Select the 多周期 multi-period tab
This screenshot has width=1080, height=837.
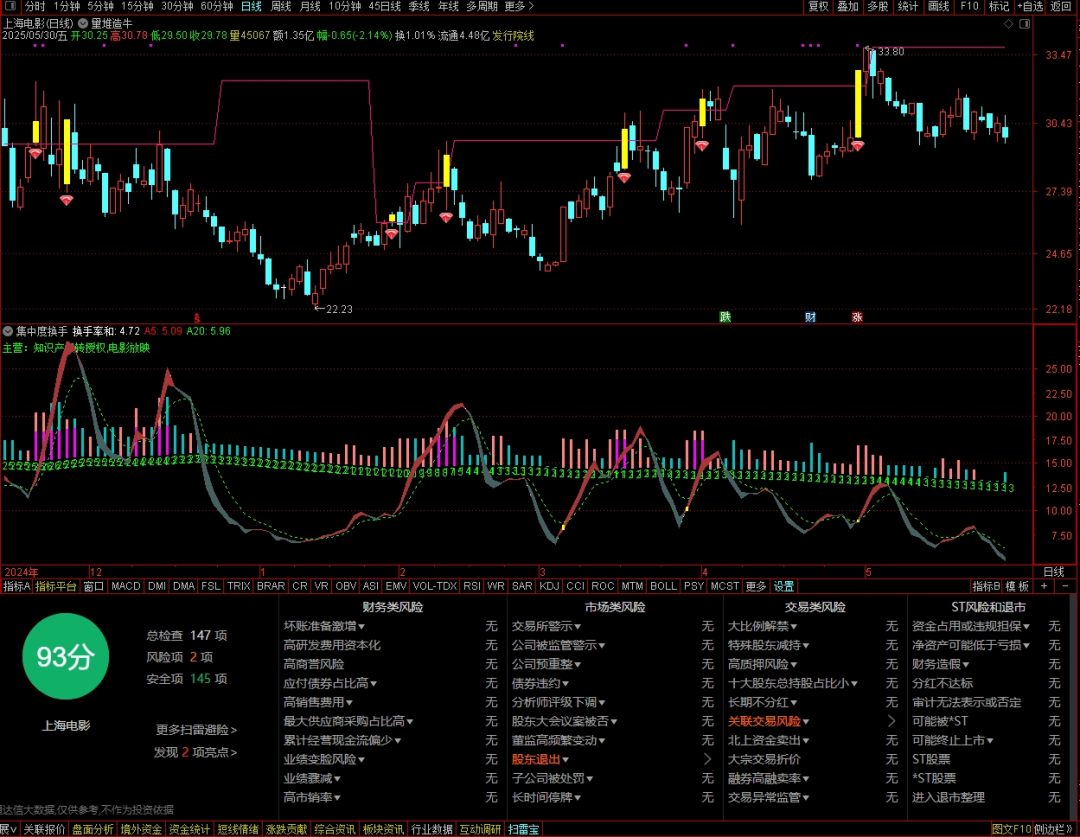481,6
